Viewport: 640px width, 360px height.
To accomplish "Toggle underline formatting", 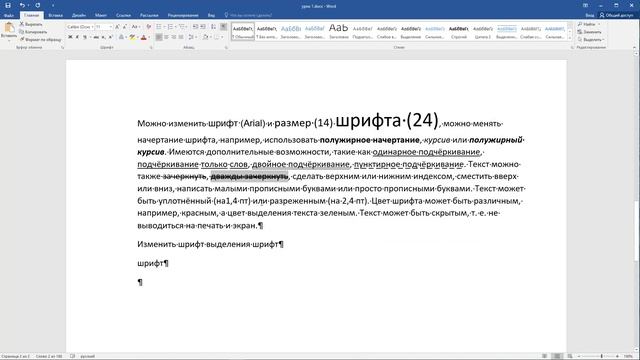I will coord(84,37).
